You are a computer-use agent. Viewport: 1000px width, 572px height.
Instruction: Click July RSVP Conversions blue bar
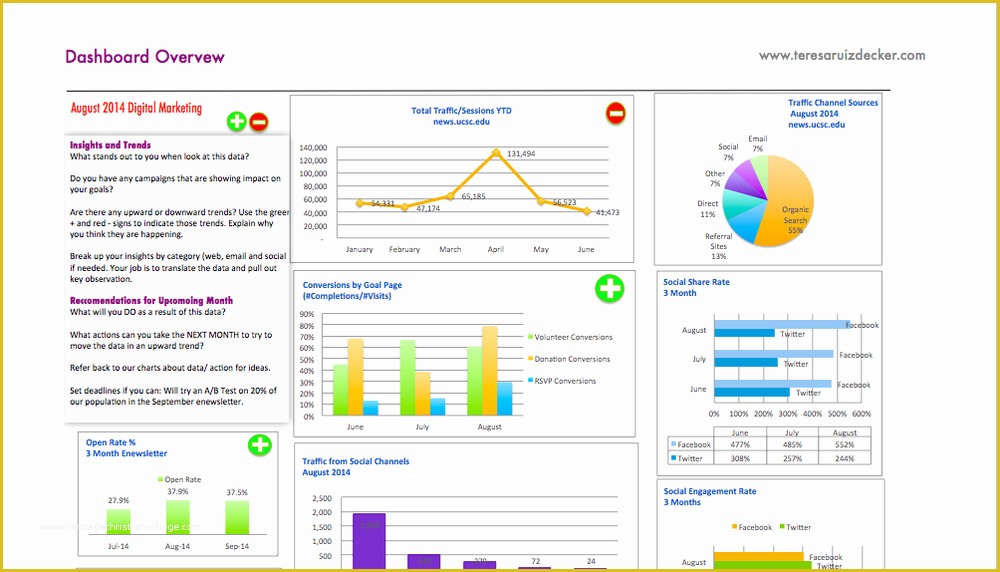click(438, 407)
